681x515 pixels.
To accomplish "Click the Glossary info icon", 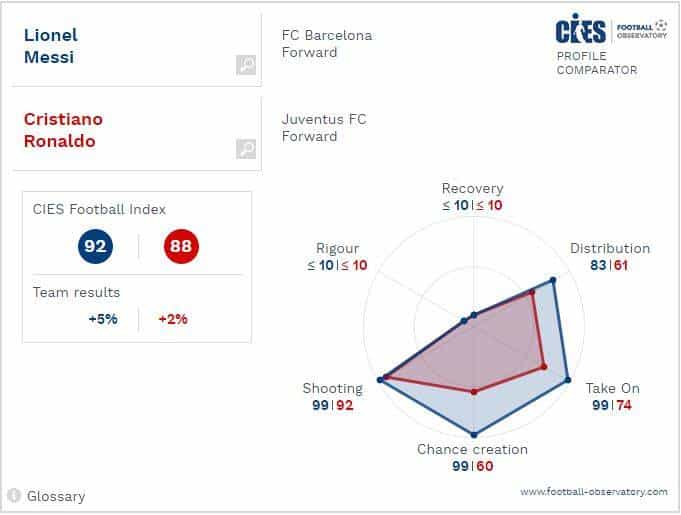I will 14,496.
